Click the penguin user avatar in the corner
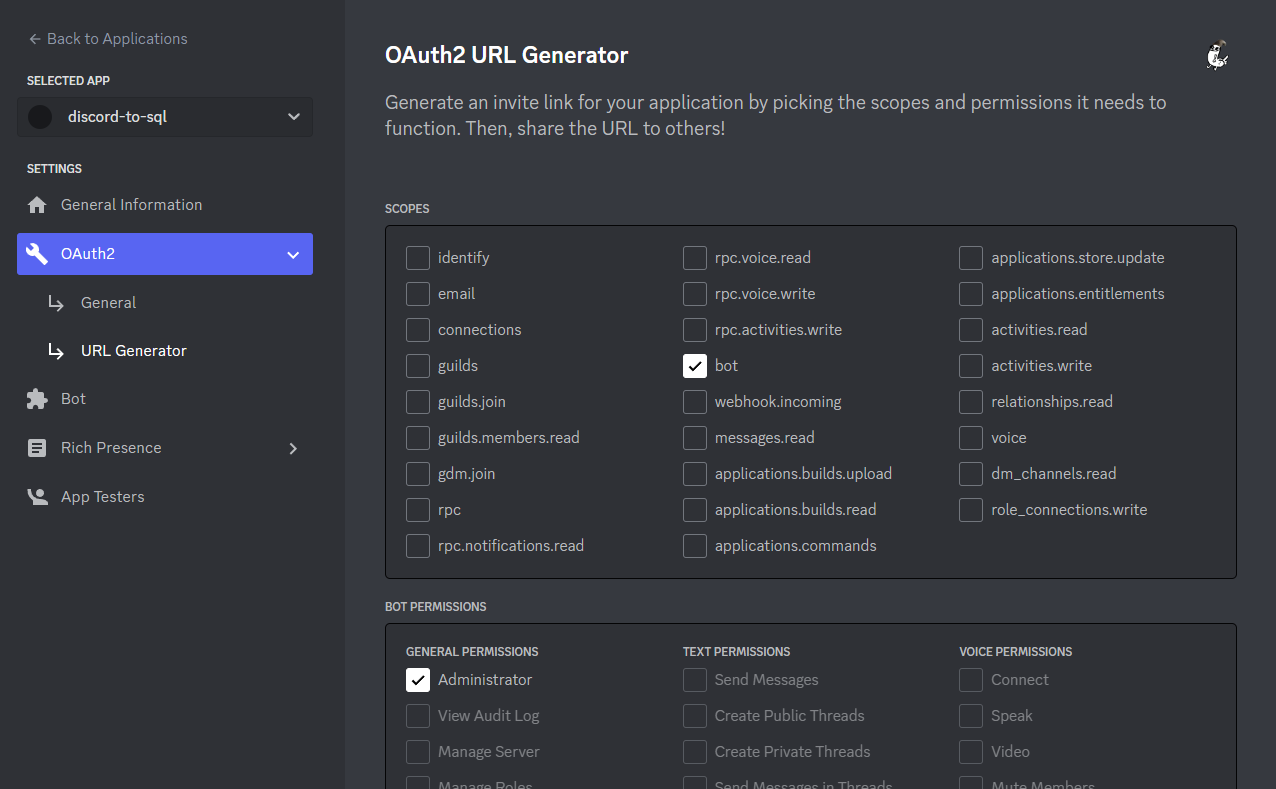 click(1217, 55)
